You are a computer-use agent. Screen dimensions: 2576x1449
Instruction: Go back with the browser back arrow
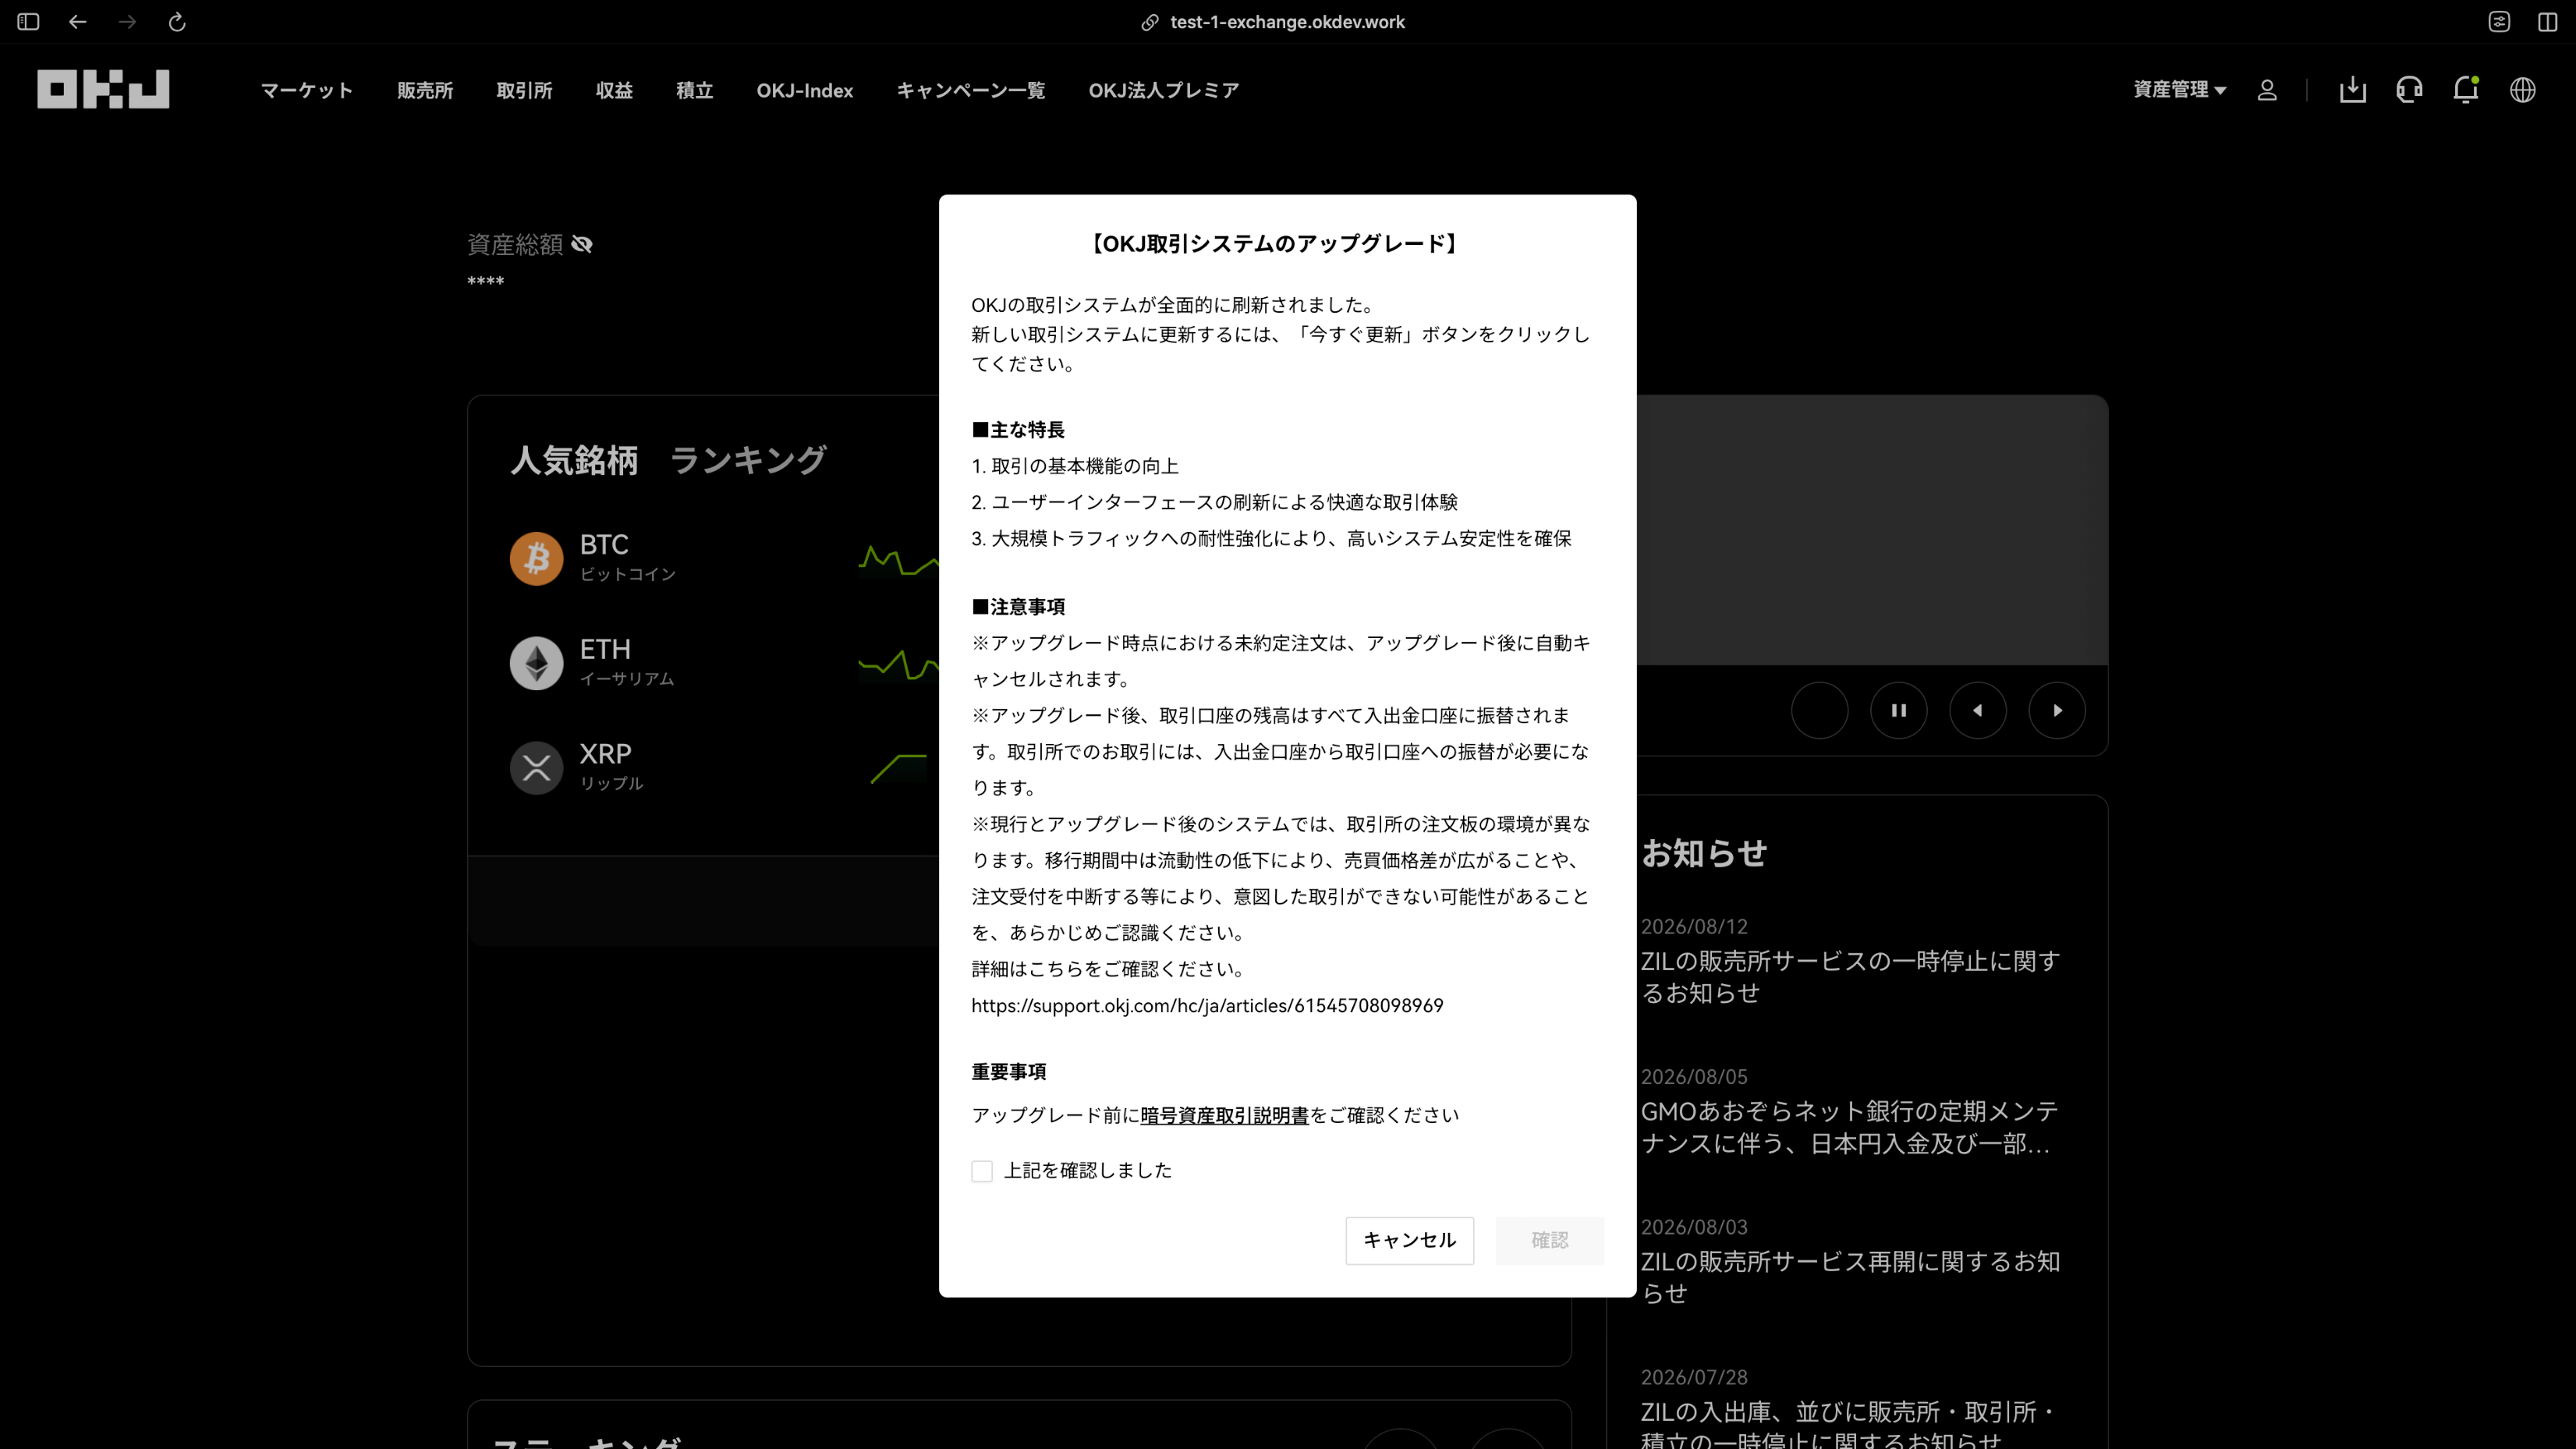[77, 22]
